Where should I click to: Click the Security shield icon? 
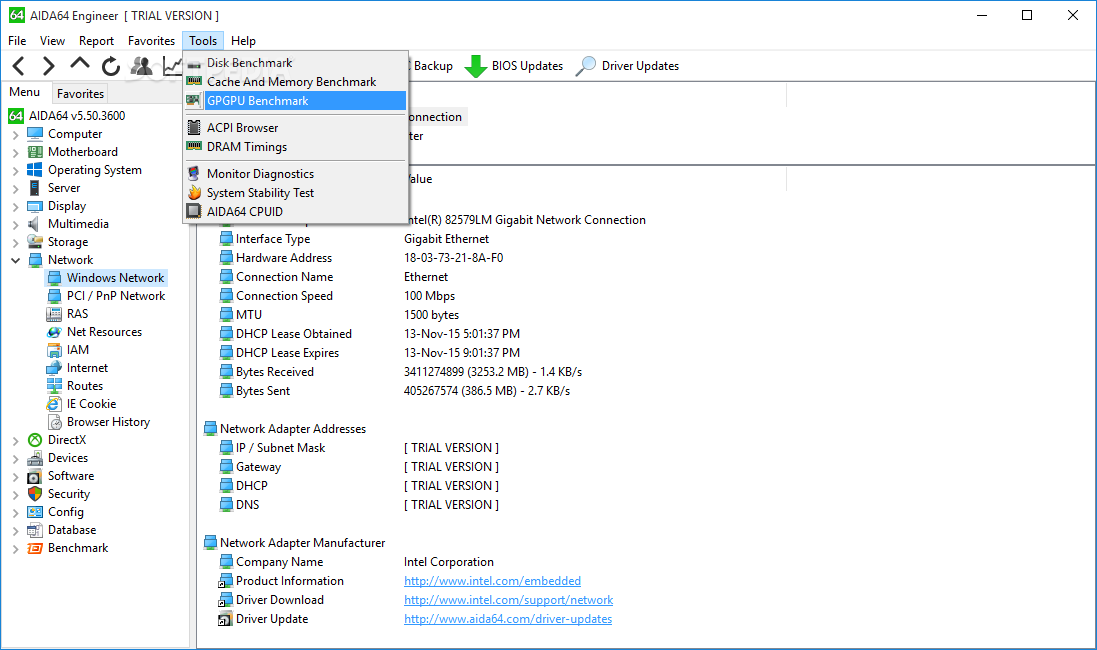[35, 493]
